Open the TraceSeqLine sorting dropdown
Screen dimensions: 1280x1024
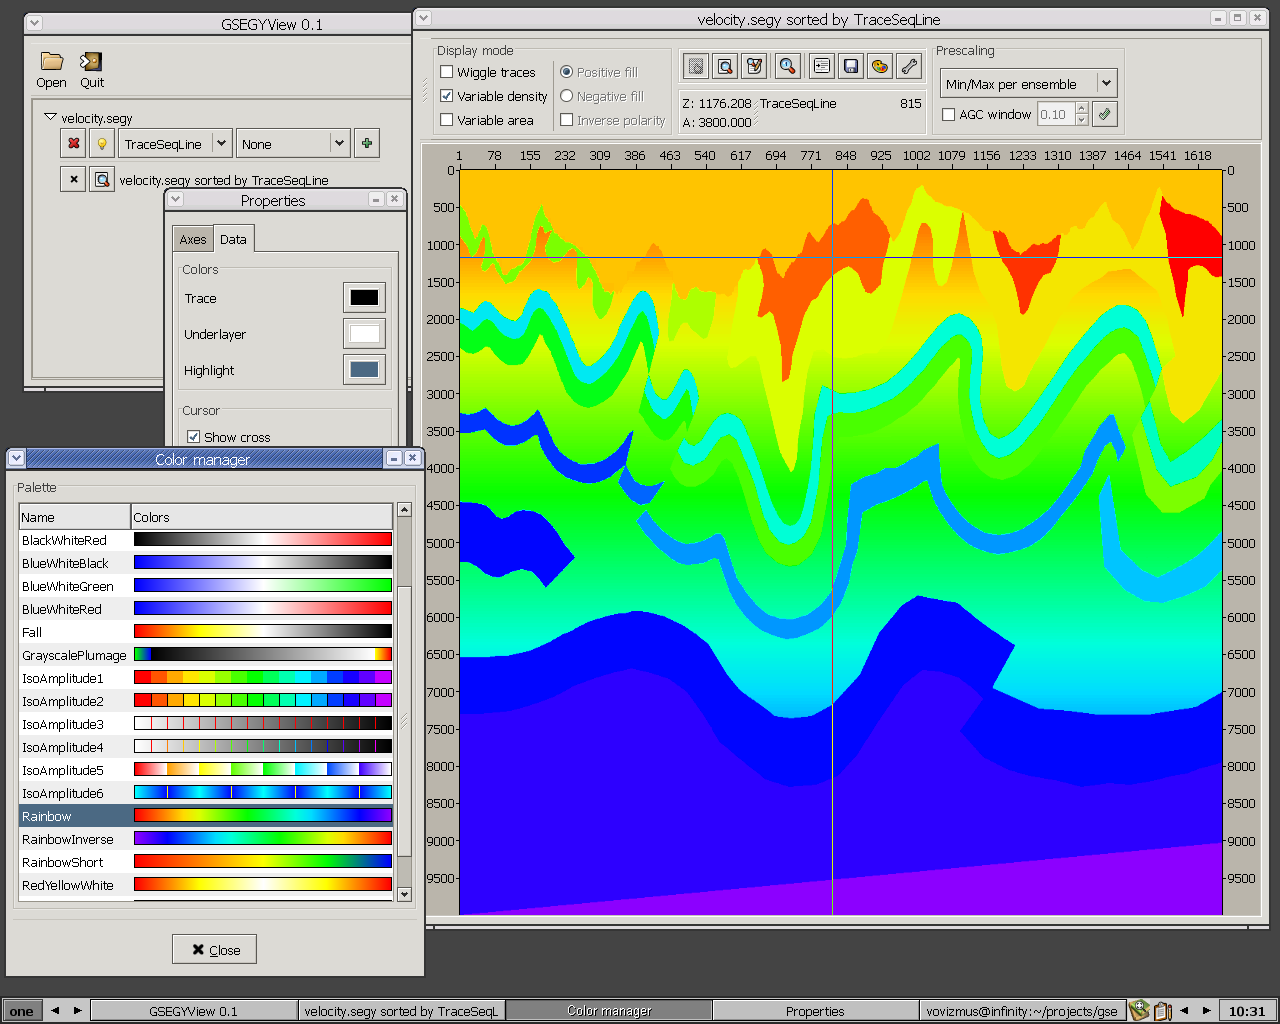pos(175,143)
